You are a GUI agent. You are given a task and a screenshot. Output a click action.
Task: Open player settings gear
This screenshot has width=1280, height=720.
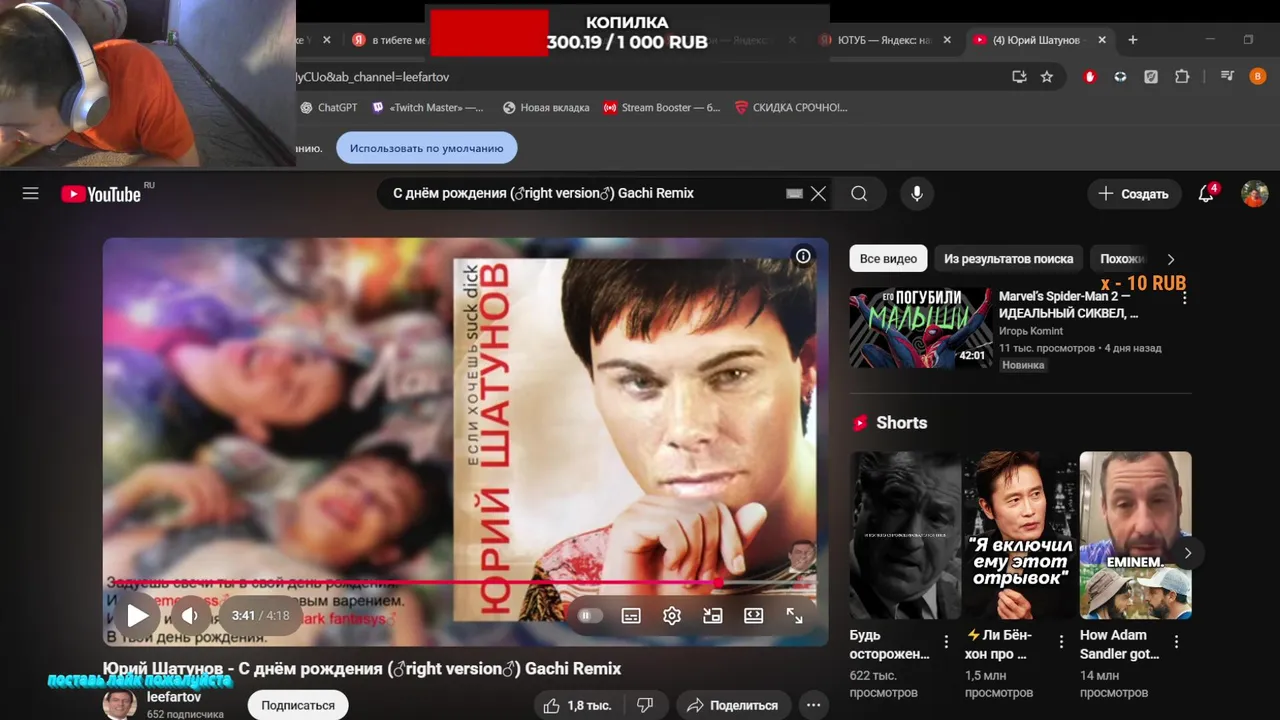point(672,616)
